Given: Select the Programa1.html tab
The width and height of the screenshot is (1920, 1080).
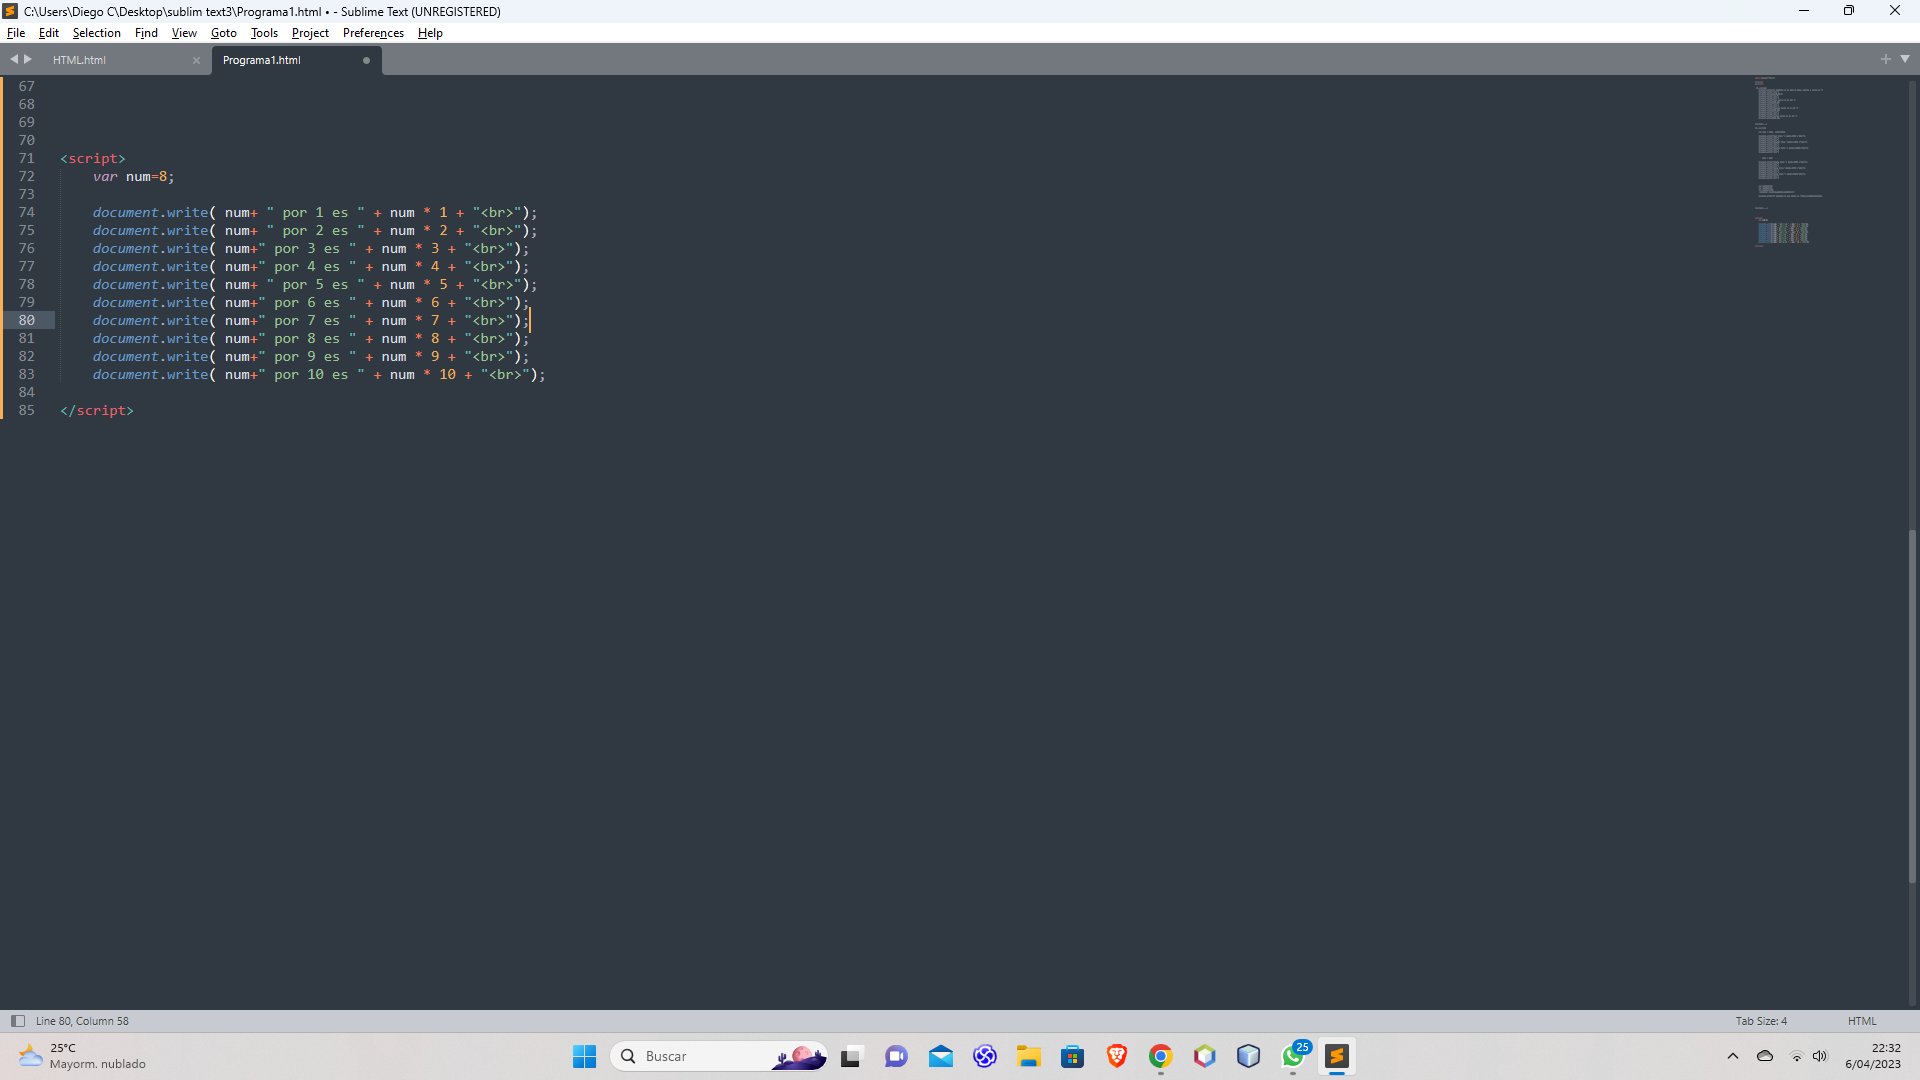Looking at the screenshot, I should (260, 59).
